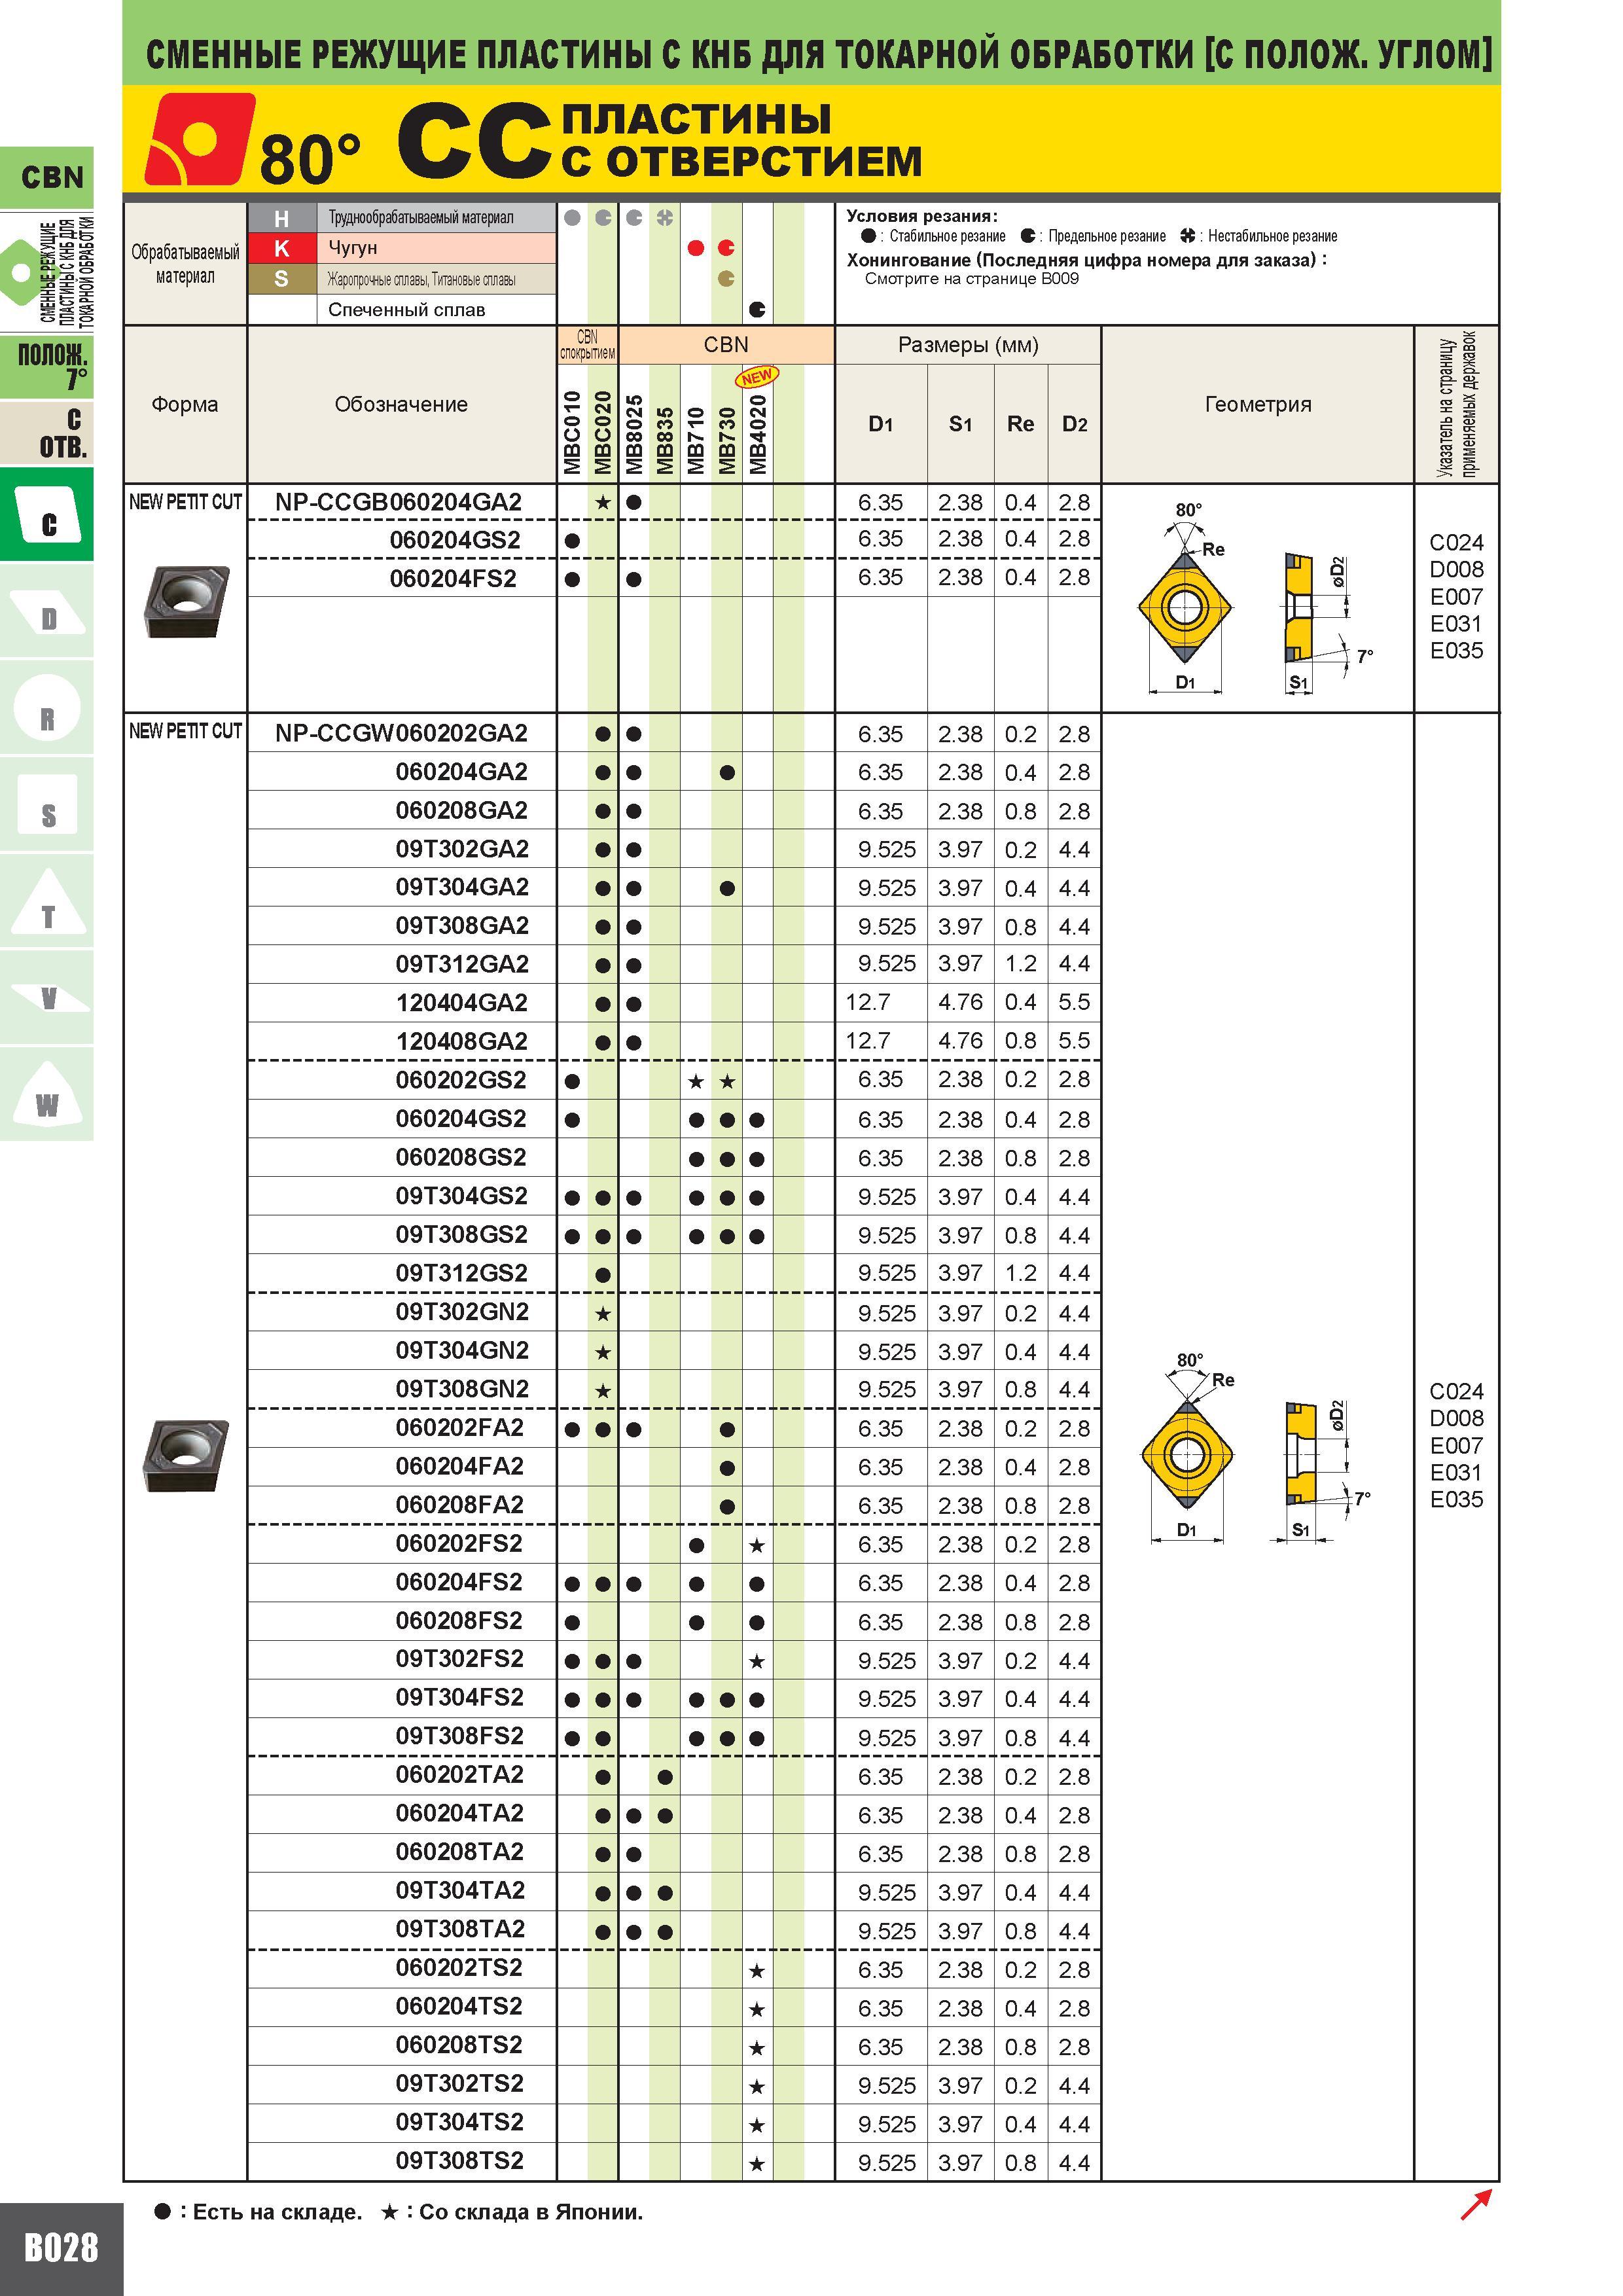Click the MBC010 grade column header
Image resolution: width=1623 pixels, height=2296 pixels.
click(x=572, y=432)
